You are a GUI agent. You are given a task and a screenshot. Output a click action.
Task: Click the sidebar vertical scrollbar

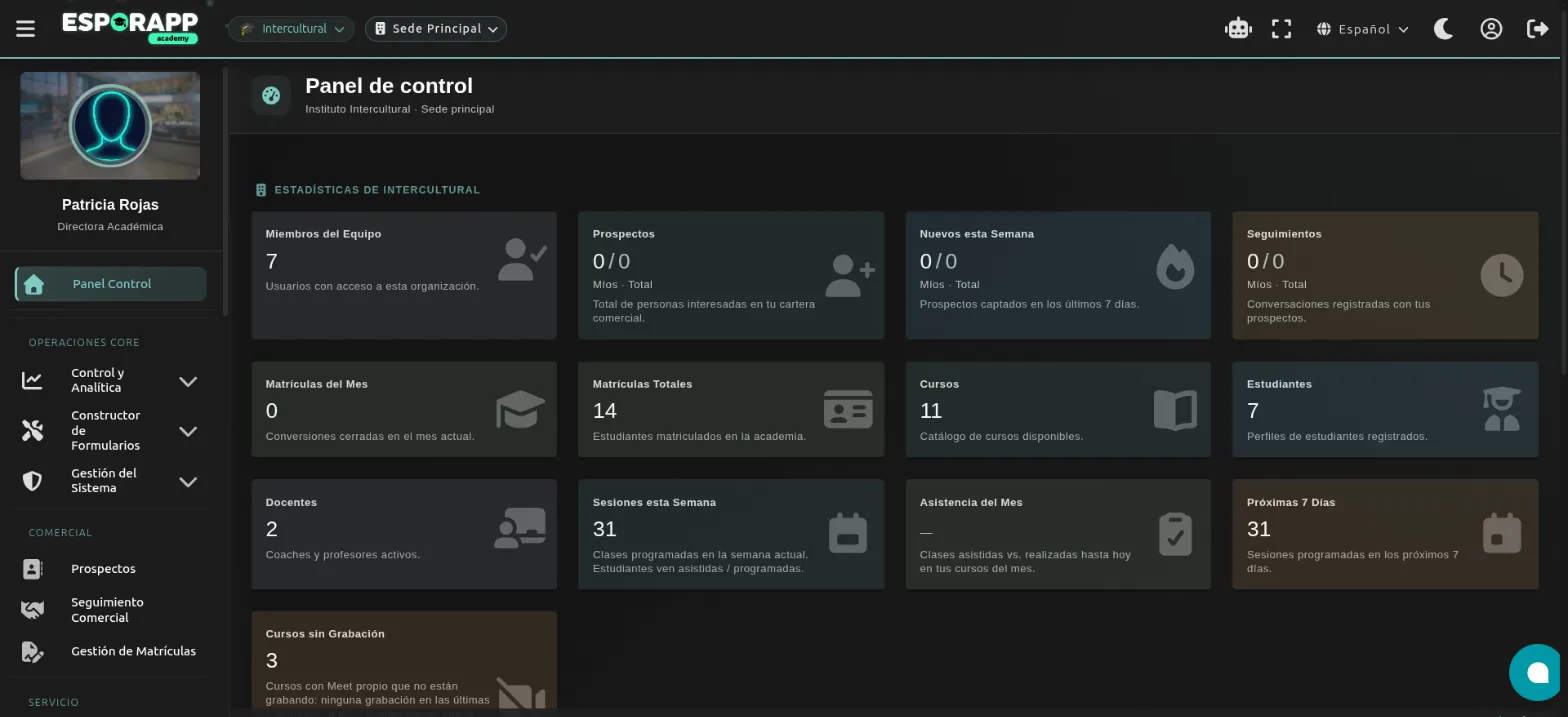click(226, 190)
